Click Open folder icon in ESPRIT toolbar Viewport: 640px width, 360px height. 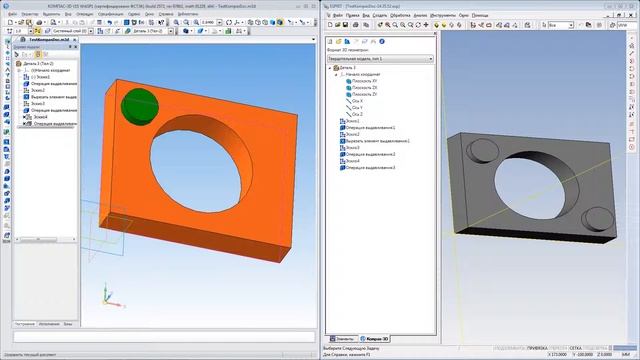338,25
